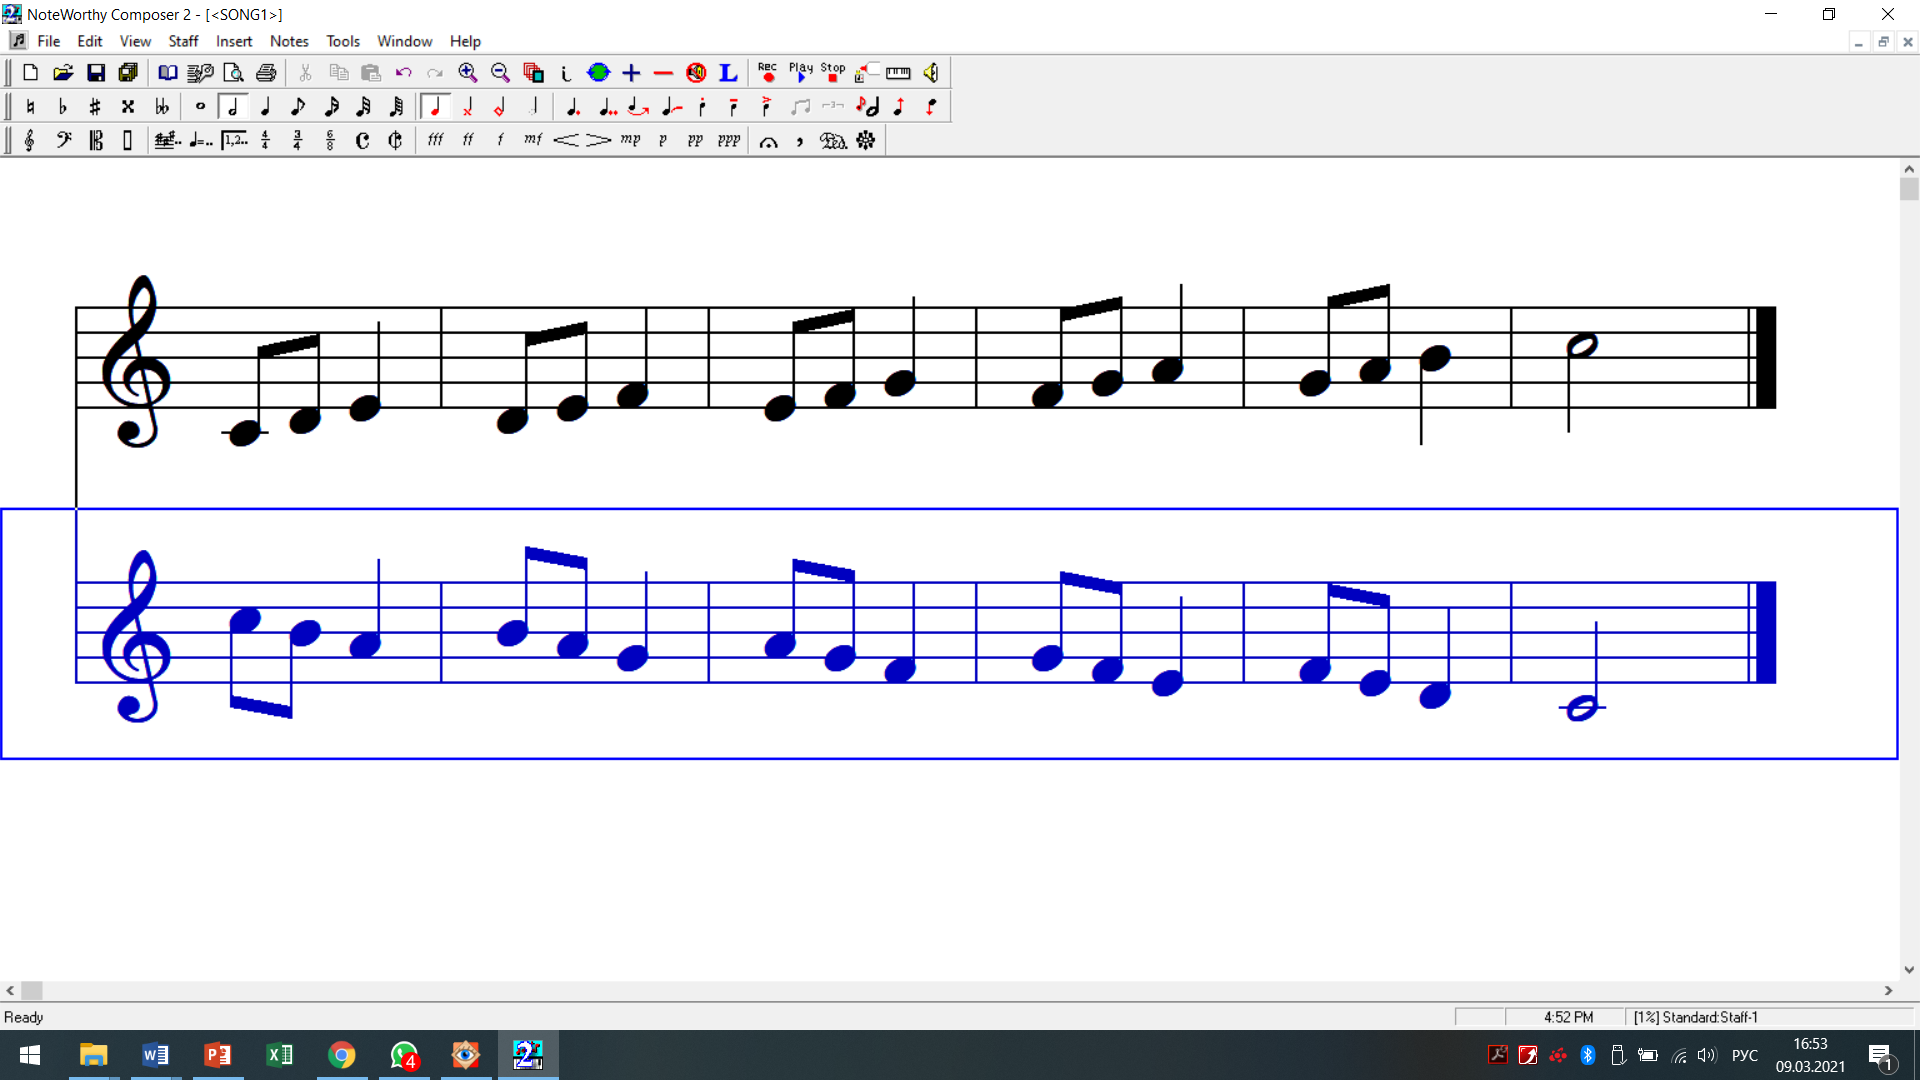Toggle the sharp accidental
The image size is (1920, 1080).
pyautogui.click(x=95, y=106)
